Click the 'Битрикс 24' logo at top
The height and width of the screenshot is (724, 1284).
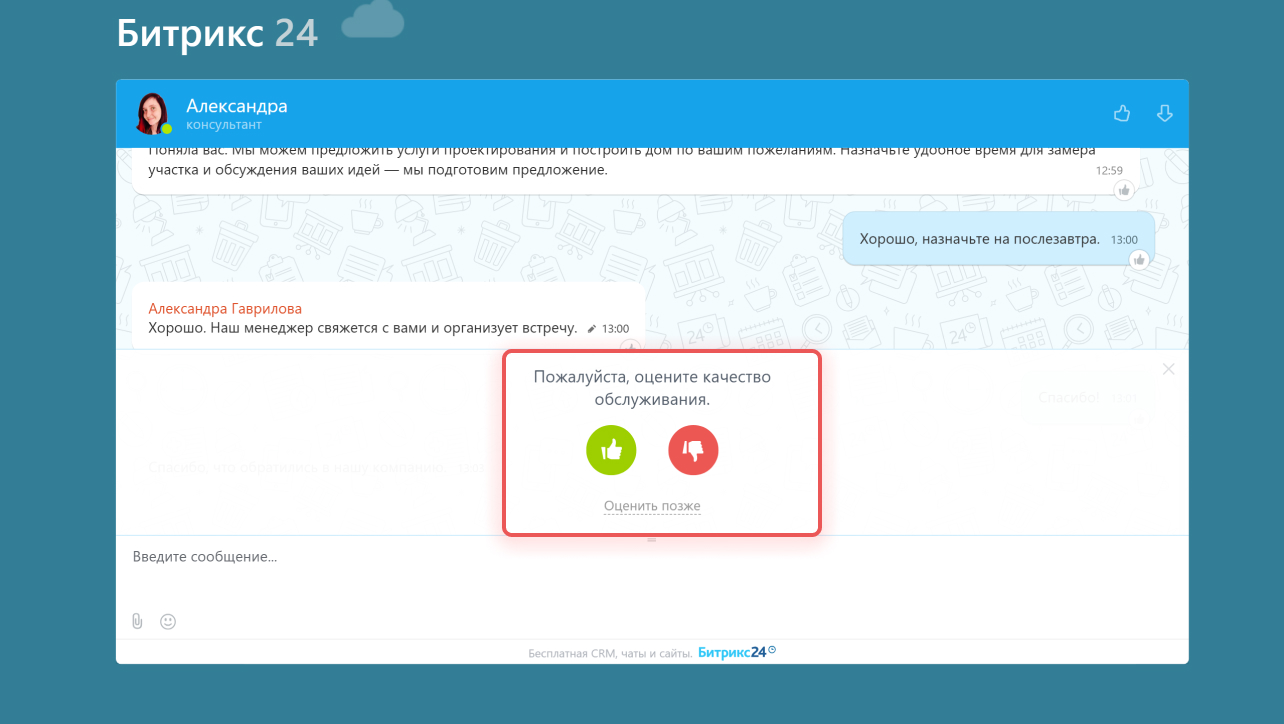point(217,33)
